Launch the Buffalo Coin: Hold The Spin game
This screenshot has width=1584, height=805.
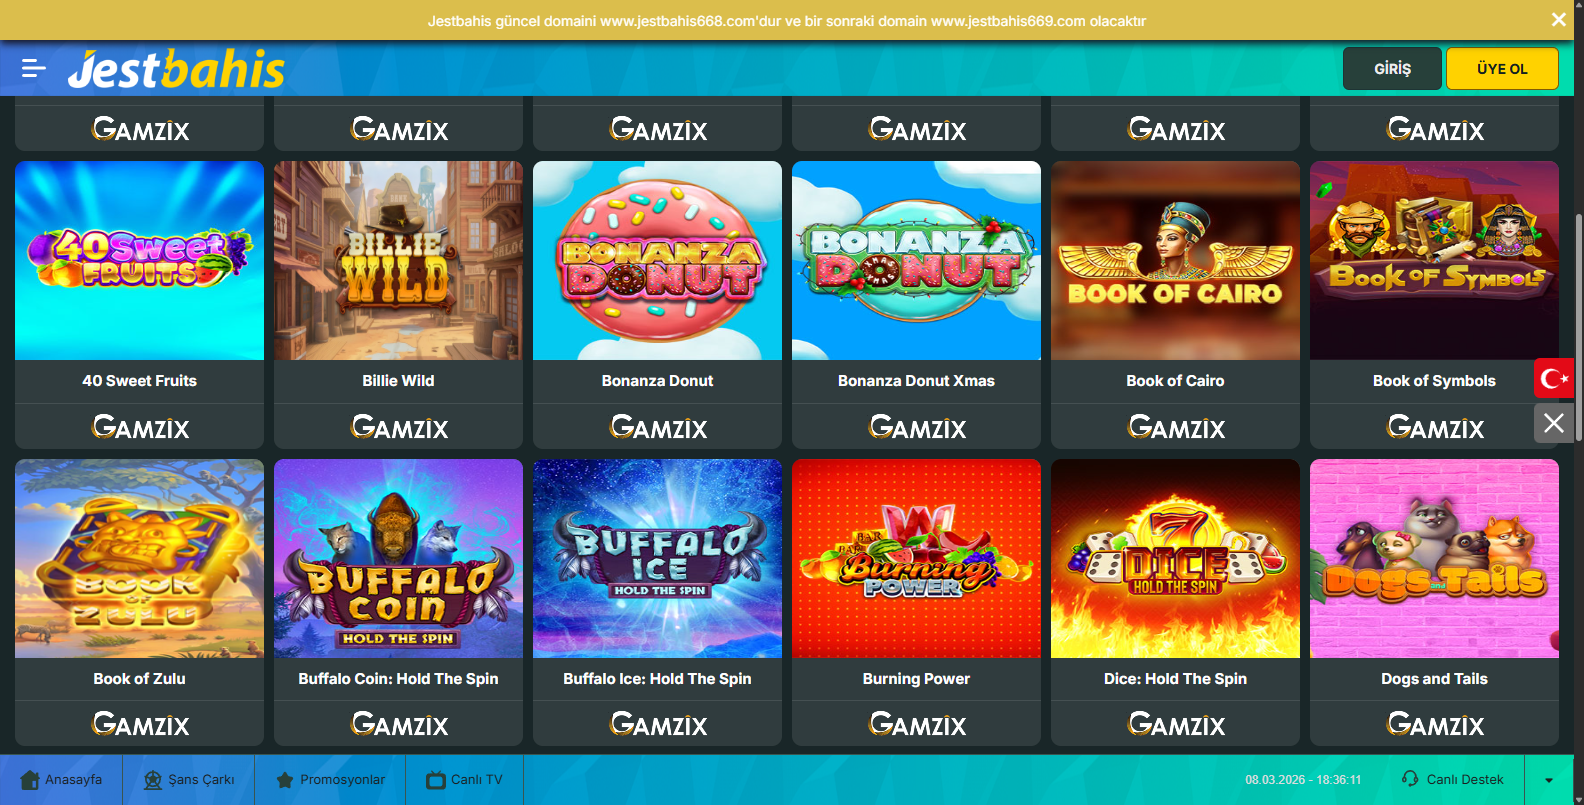coord(398,558)
